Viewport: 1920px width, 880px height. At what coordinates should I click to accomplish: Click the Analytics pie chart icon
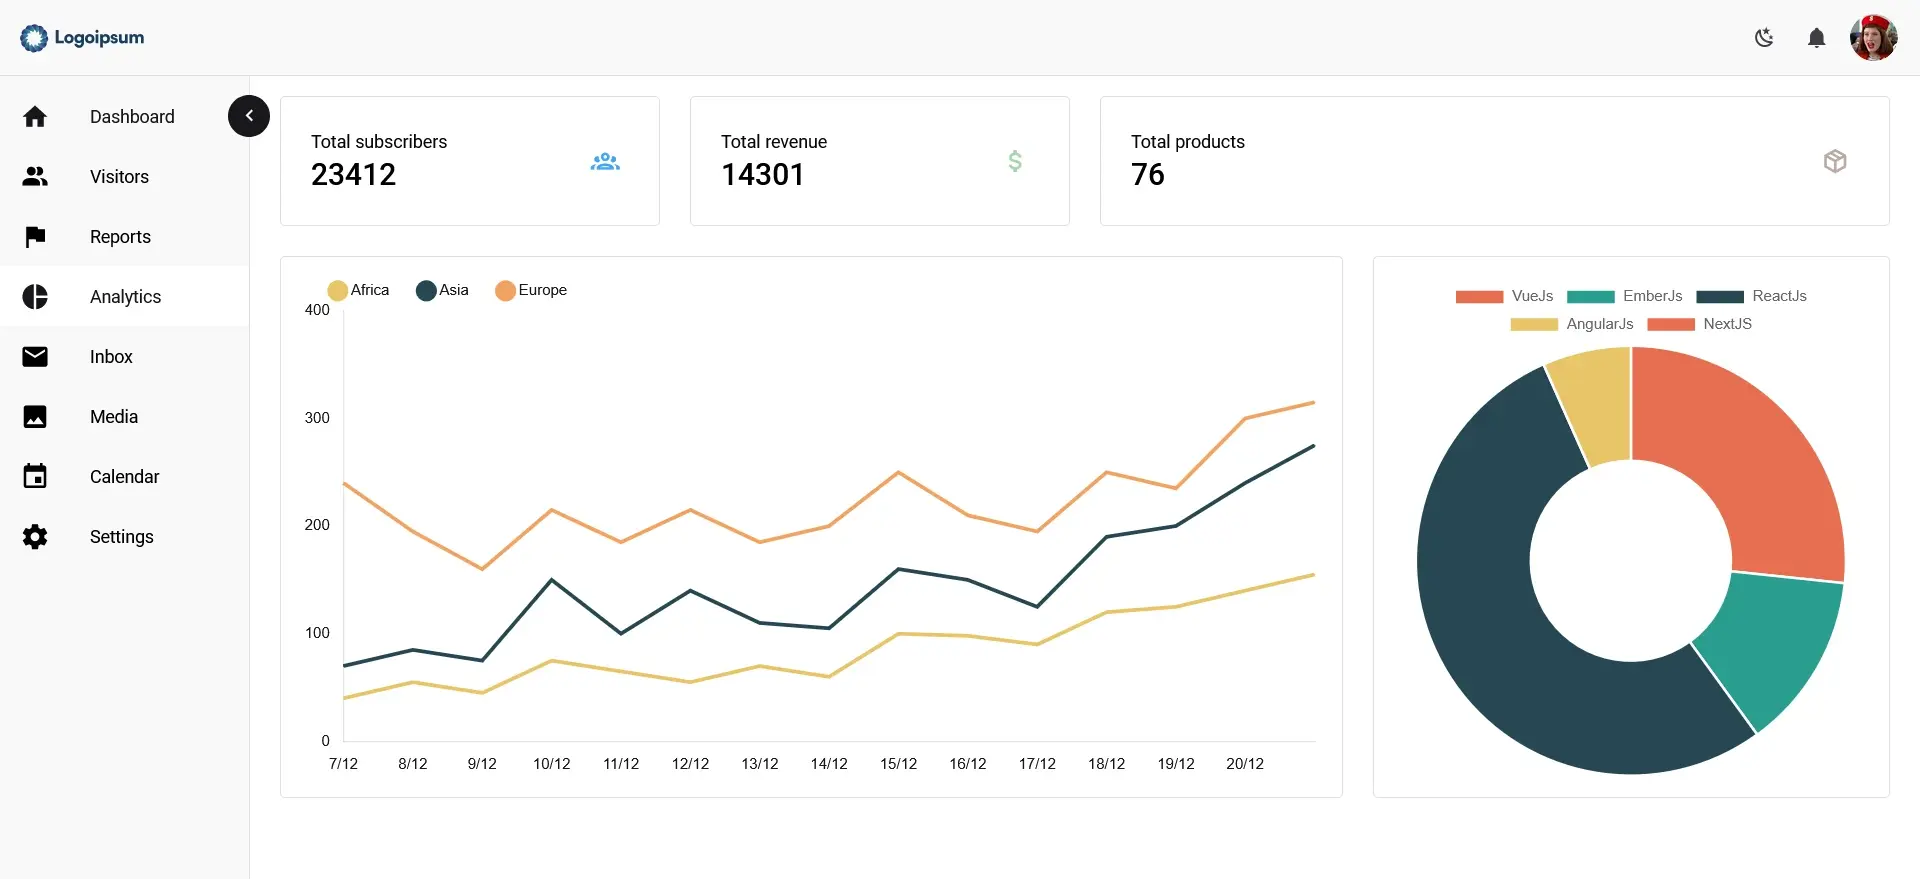[x=35, y=297]
